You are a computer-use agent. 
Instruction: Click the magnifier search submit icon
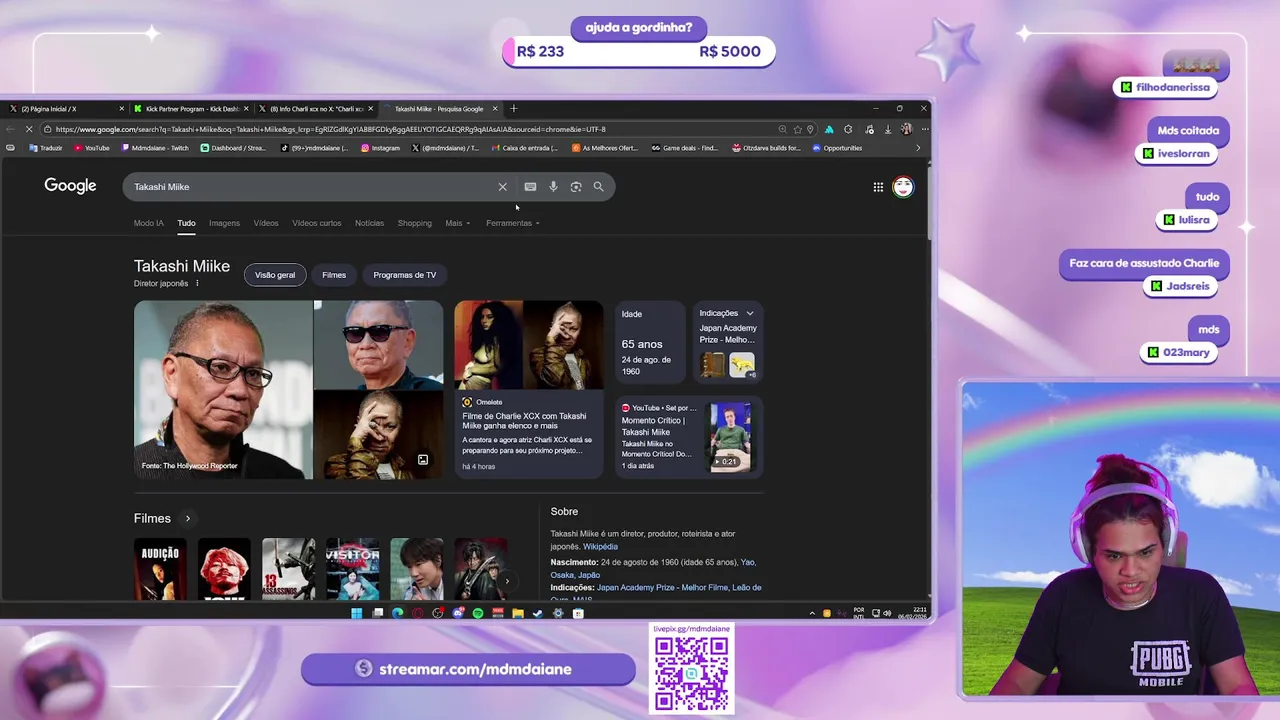598,187
